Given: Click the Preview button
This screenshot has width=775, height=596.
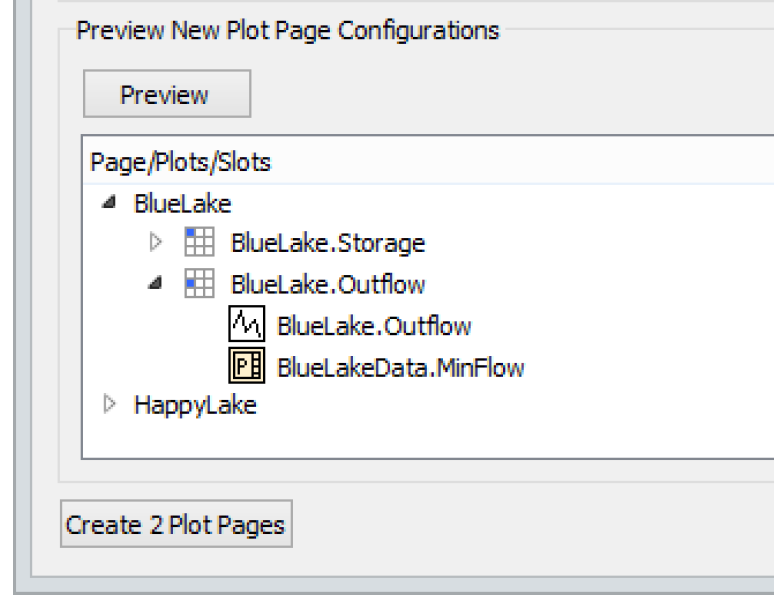Looking at the screenshot, I should coord(165,95).
